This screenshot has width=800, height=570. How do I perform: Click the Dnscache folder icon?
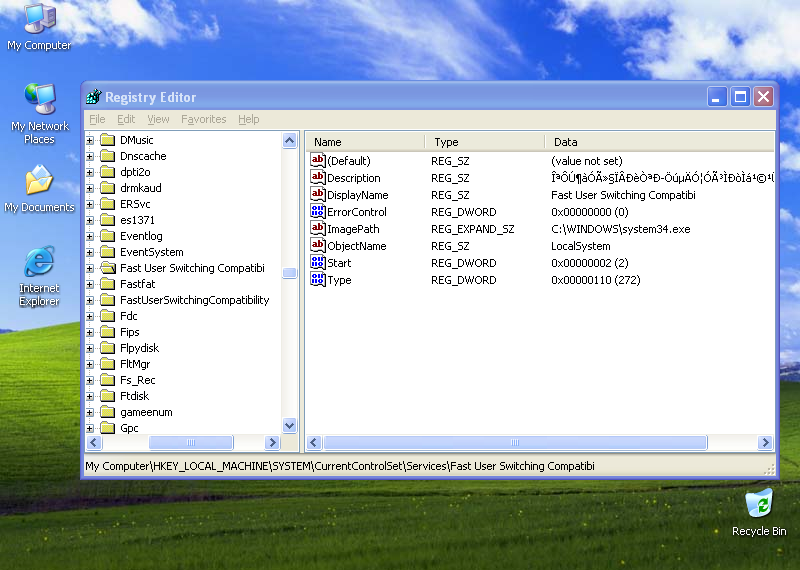coord(108,156)
